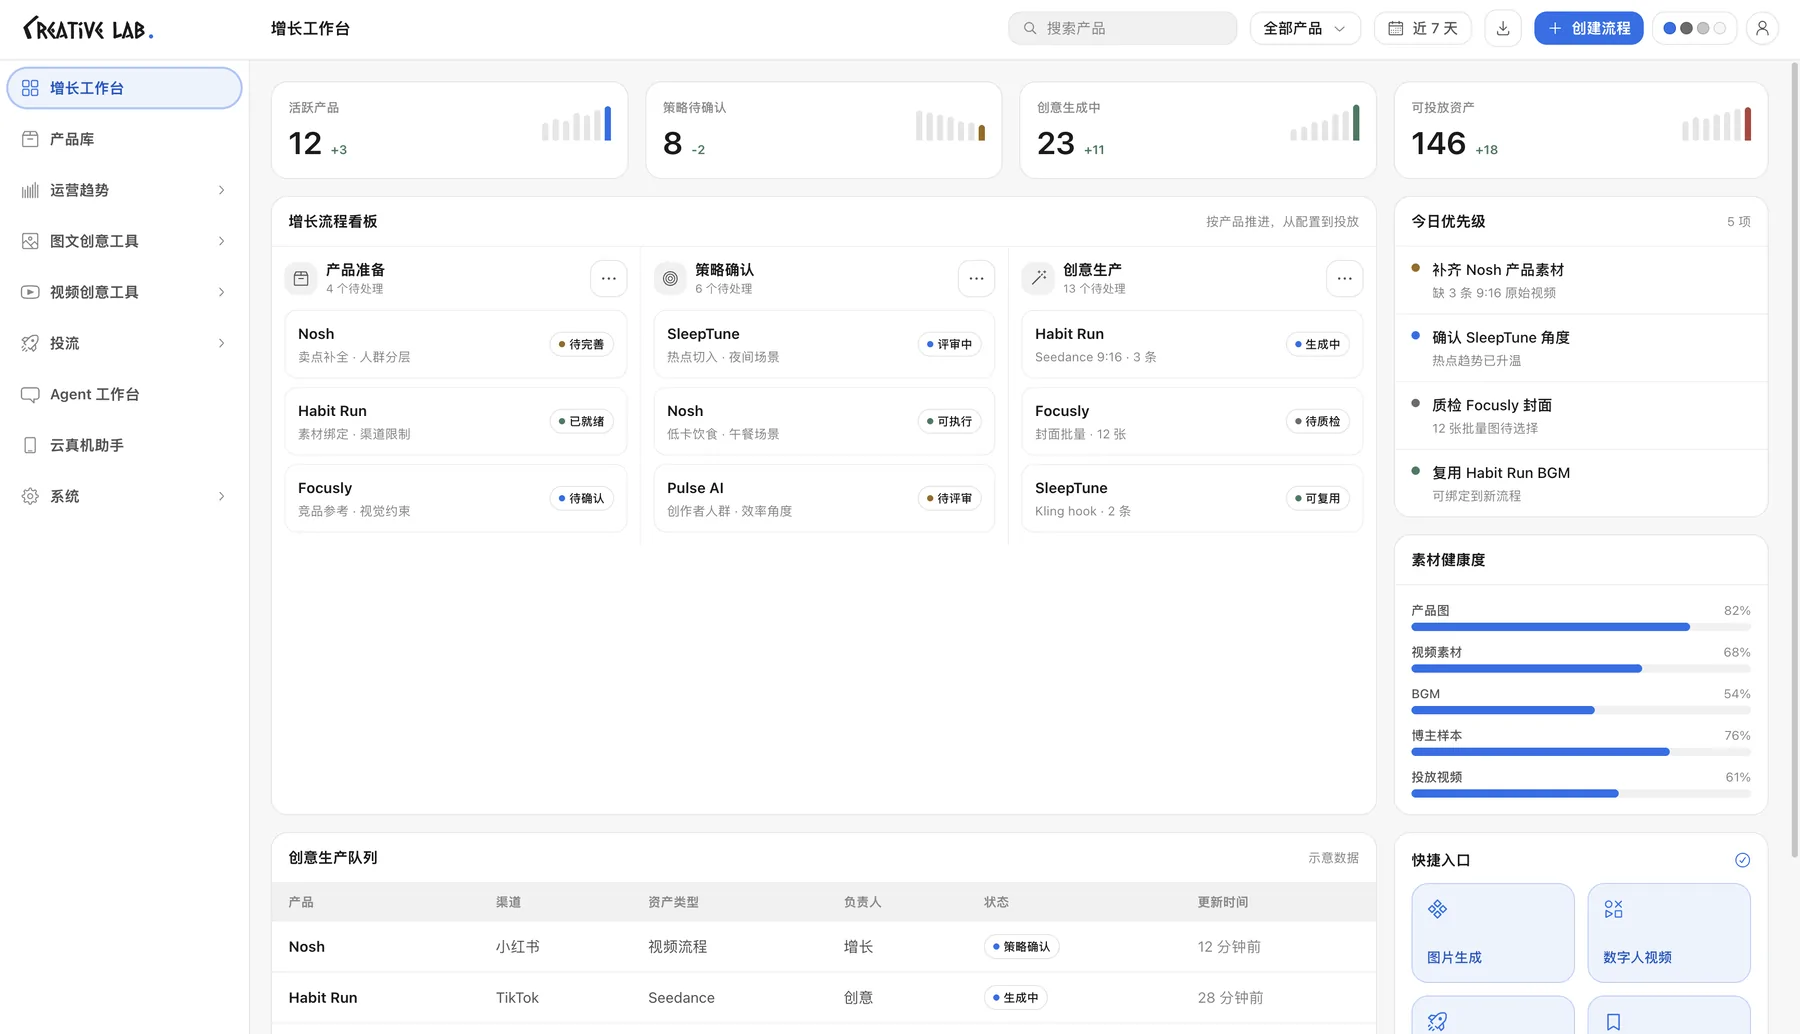Click the 产品图 82% progress bar
The width and height of the screenshot is (1800, 1034).
(1580, 627)
